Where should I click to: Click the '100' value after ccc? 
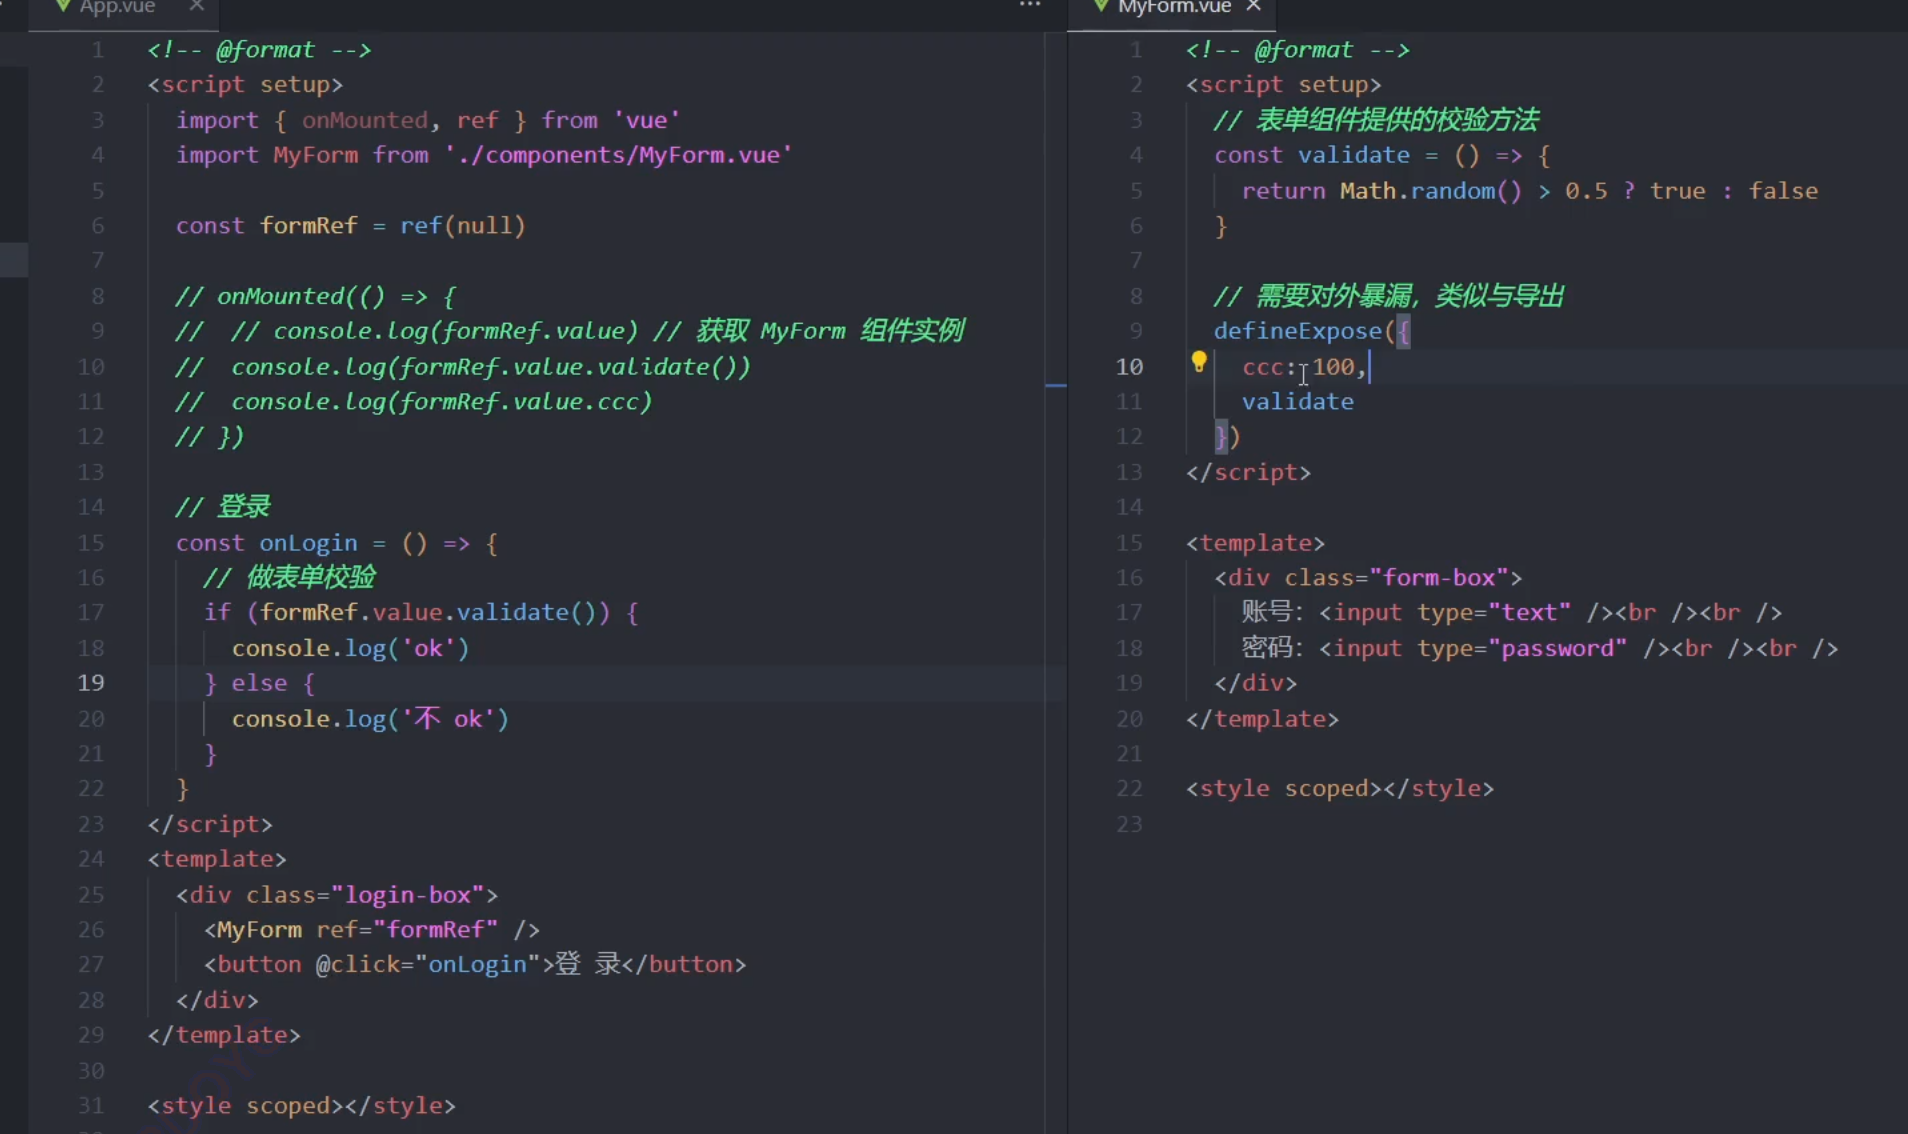[x=1333, y=367]
